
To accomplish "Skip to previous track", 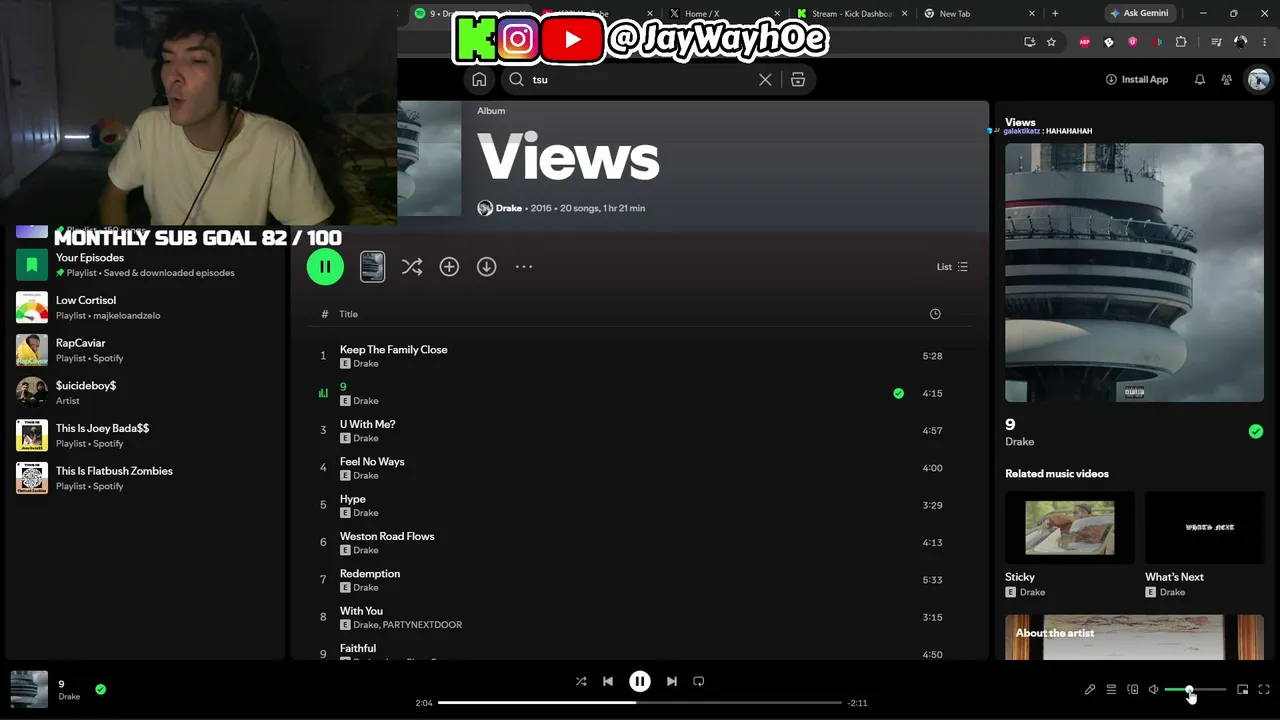I will (x=608, y=681).
